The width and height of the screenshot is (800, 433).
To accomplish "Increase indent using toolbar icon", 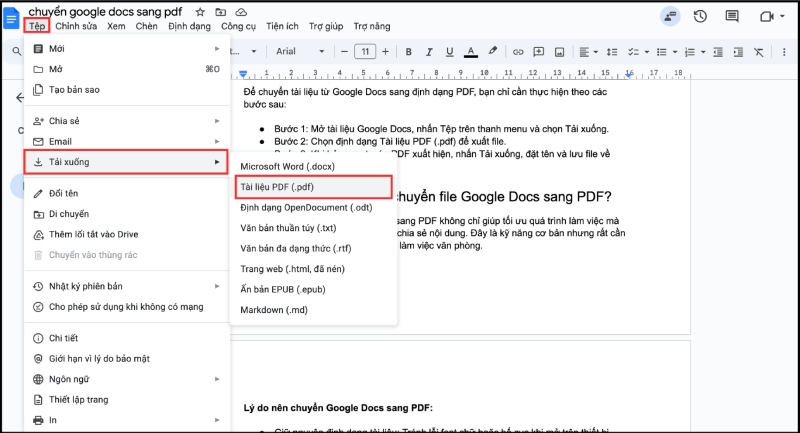I will 738,52.
